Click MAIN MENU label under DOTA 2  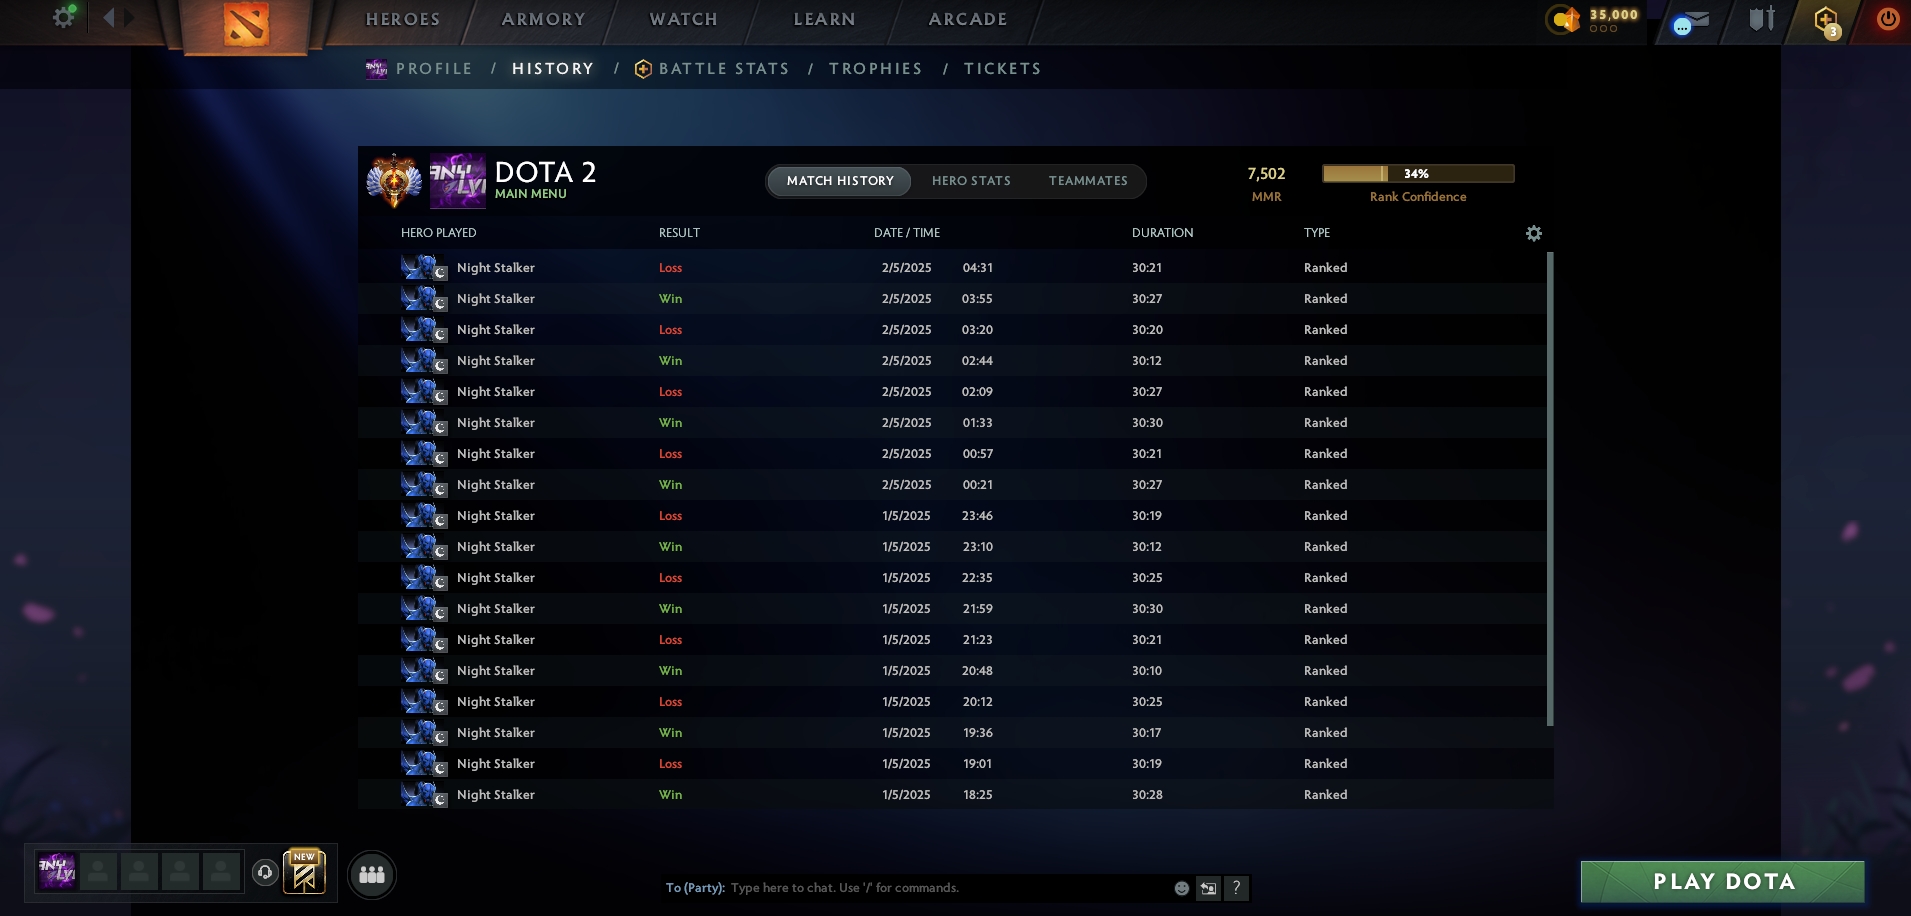coord(530,194)
